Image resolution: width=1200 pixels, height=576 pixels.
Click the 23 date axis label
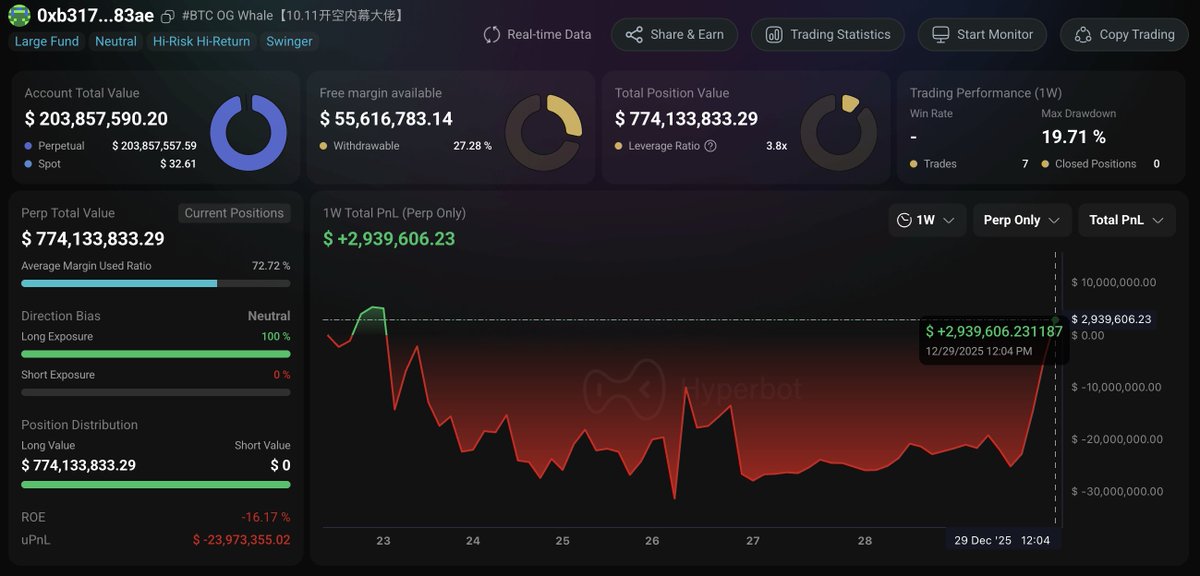tap(383, 540)
